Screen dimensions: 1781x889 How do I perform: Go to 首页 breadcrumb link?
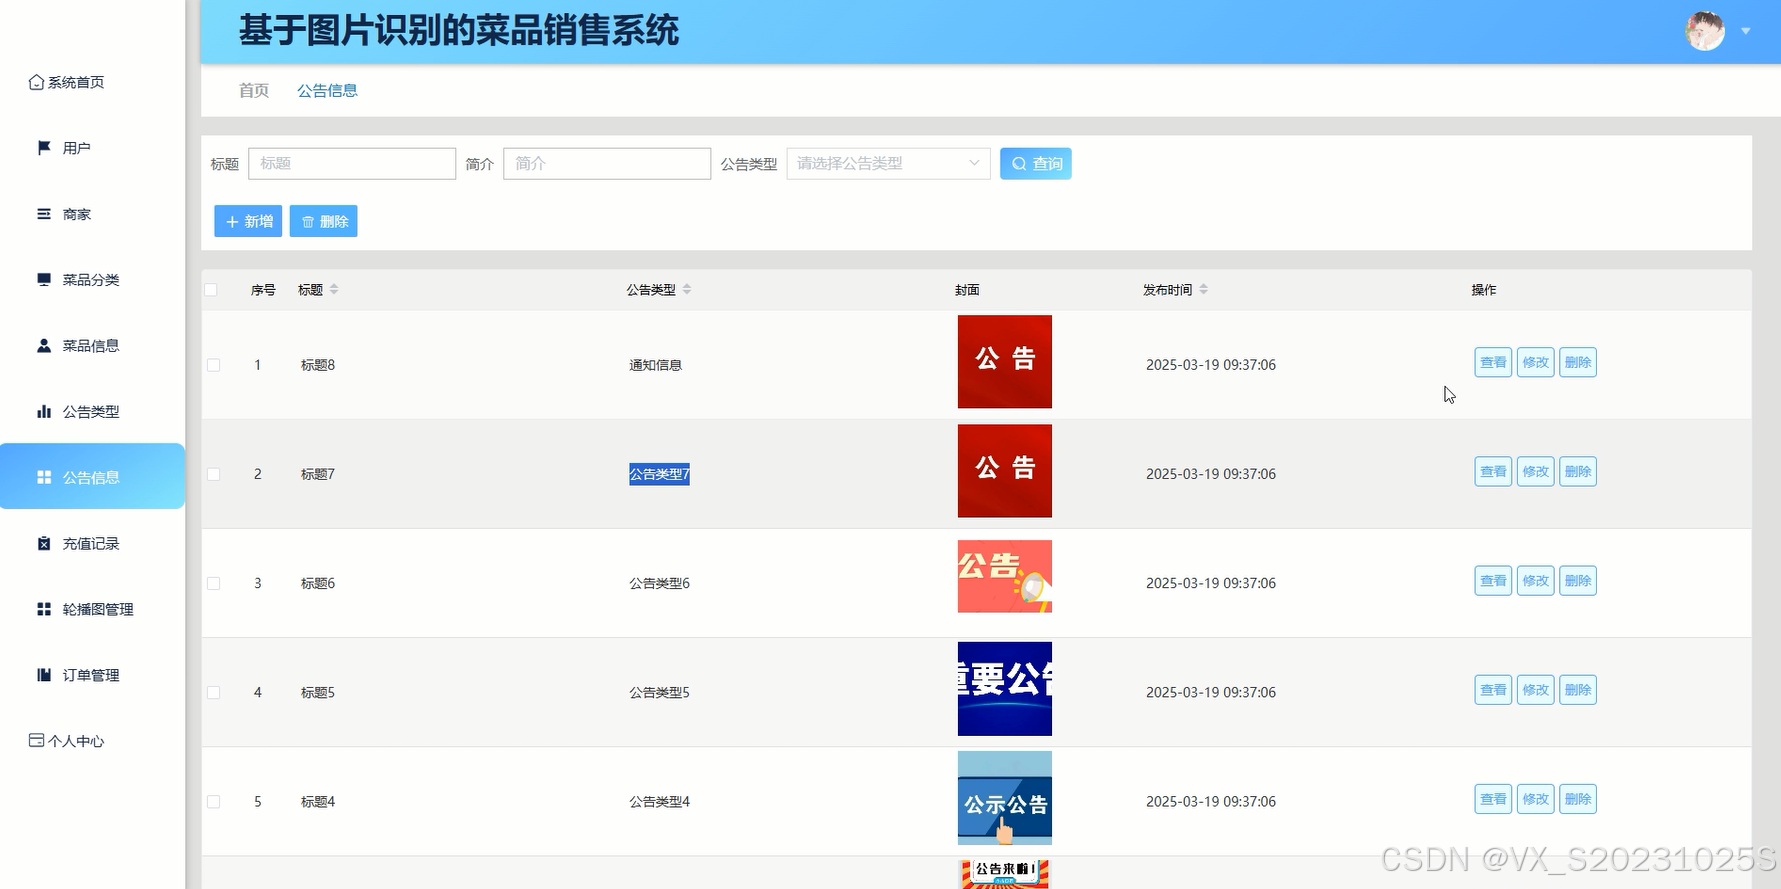254,91
